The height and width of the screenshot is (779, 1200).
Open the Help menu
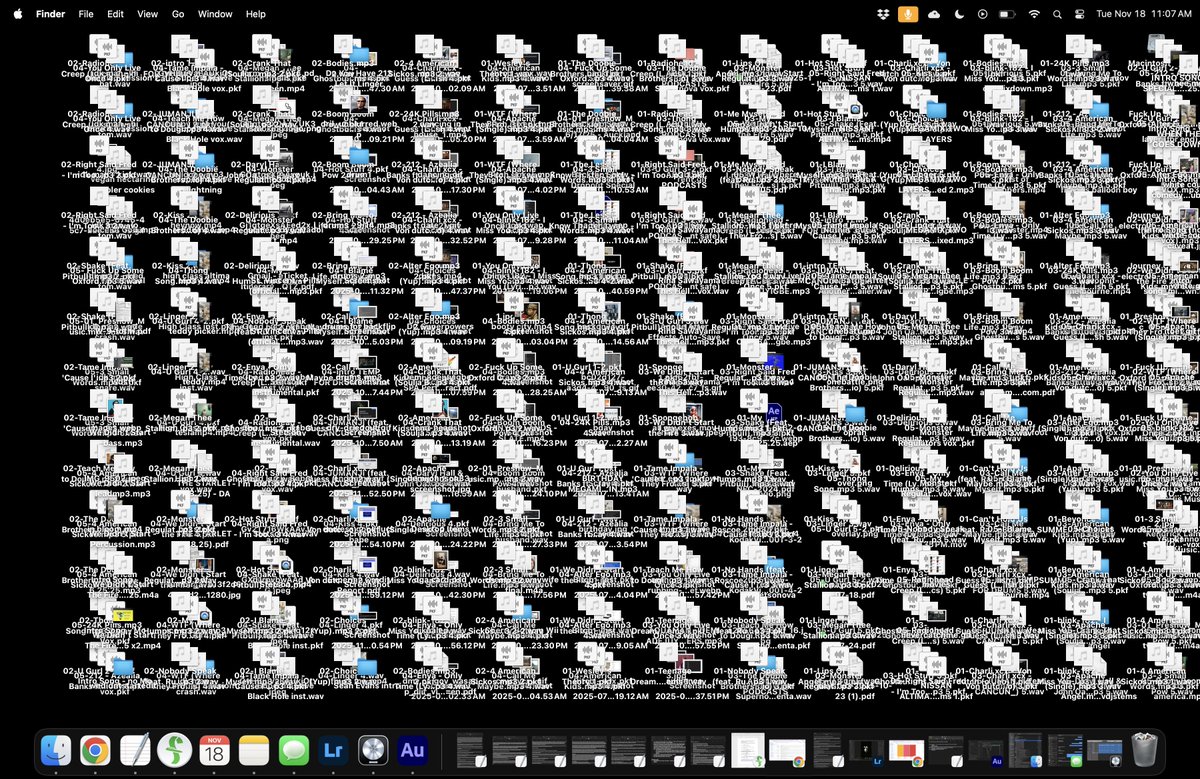(x=256, y=14)
